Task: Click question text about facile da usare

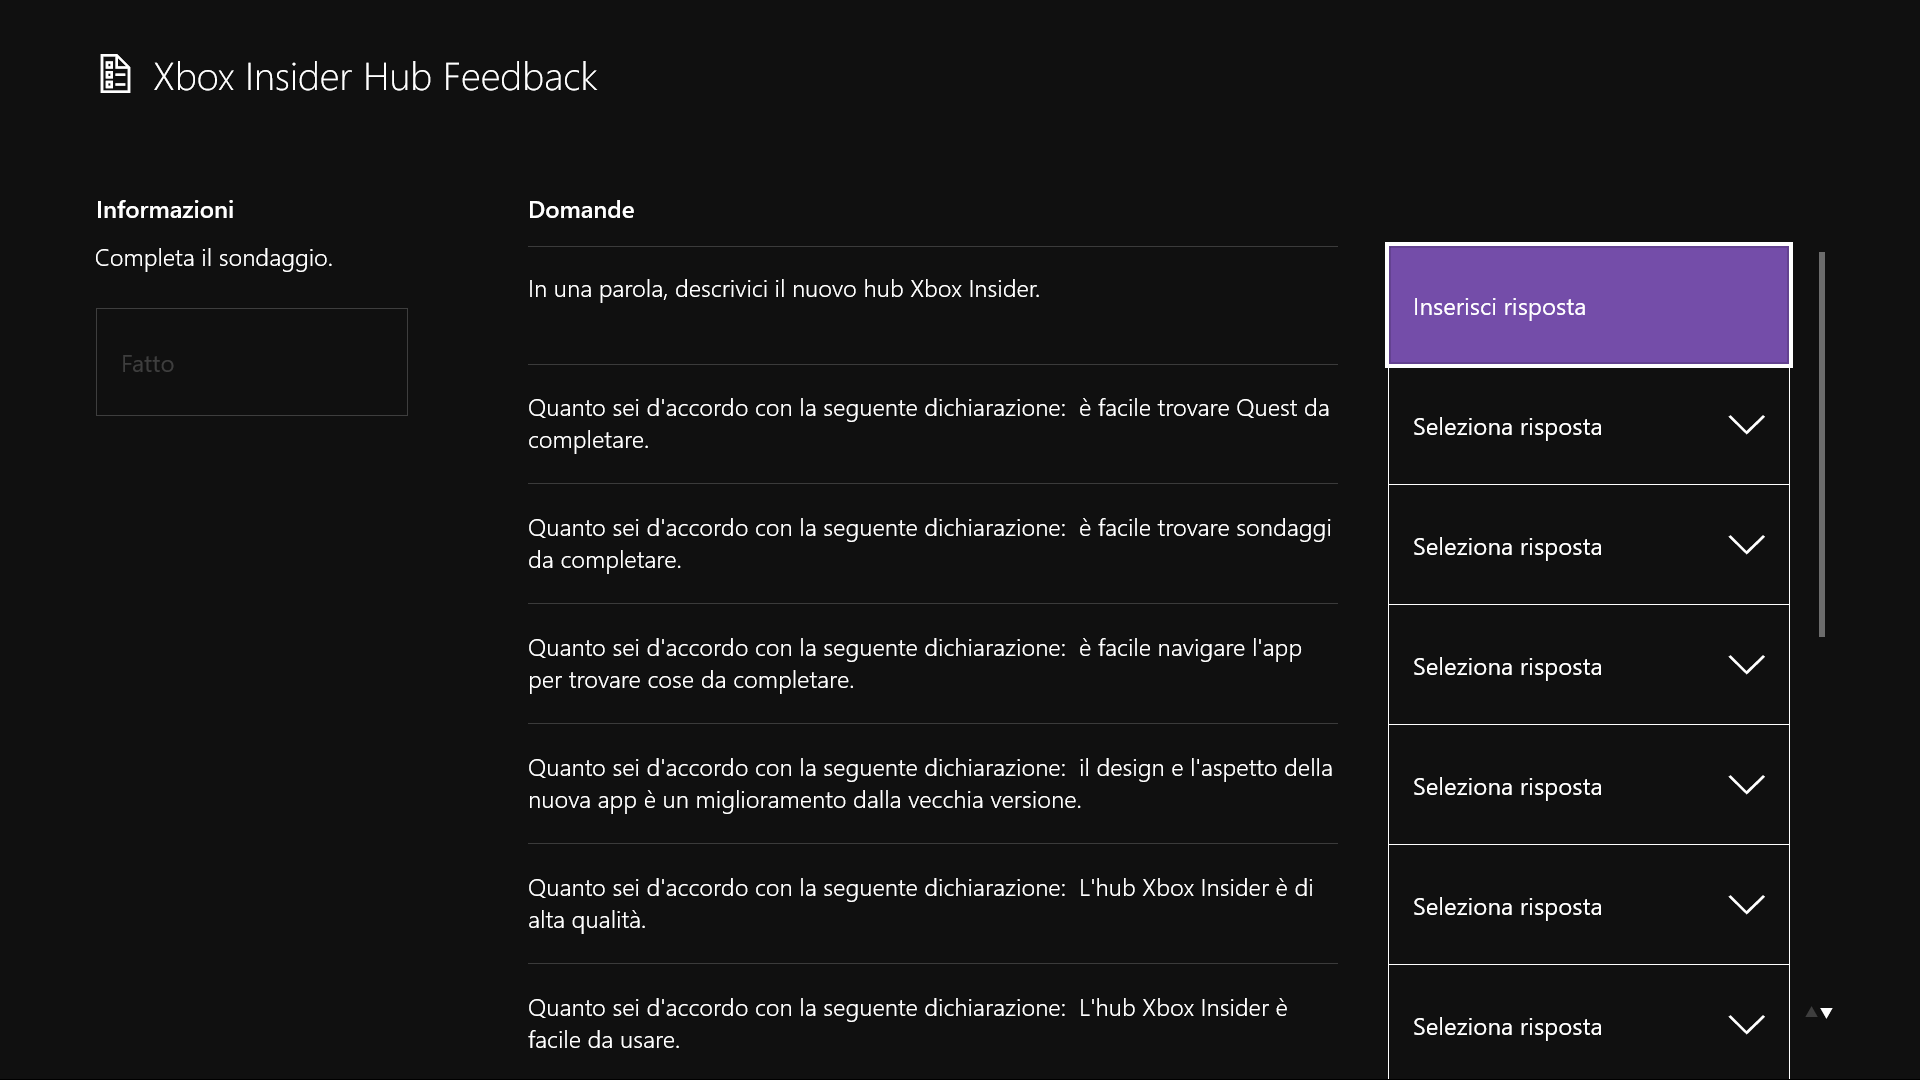Action: click(908, 1024)
